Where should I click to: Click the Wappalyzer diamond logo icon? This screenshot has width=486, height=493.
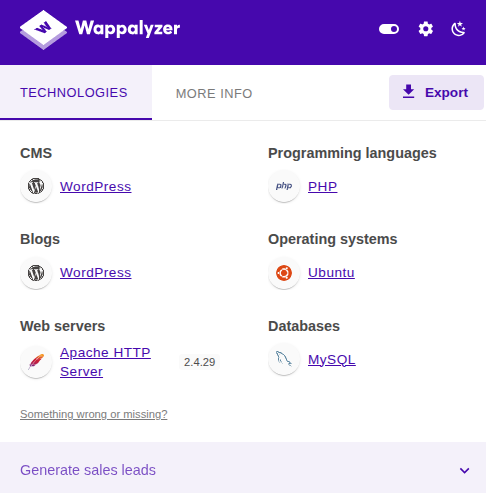(43, 29)
